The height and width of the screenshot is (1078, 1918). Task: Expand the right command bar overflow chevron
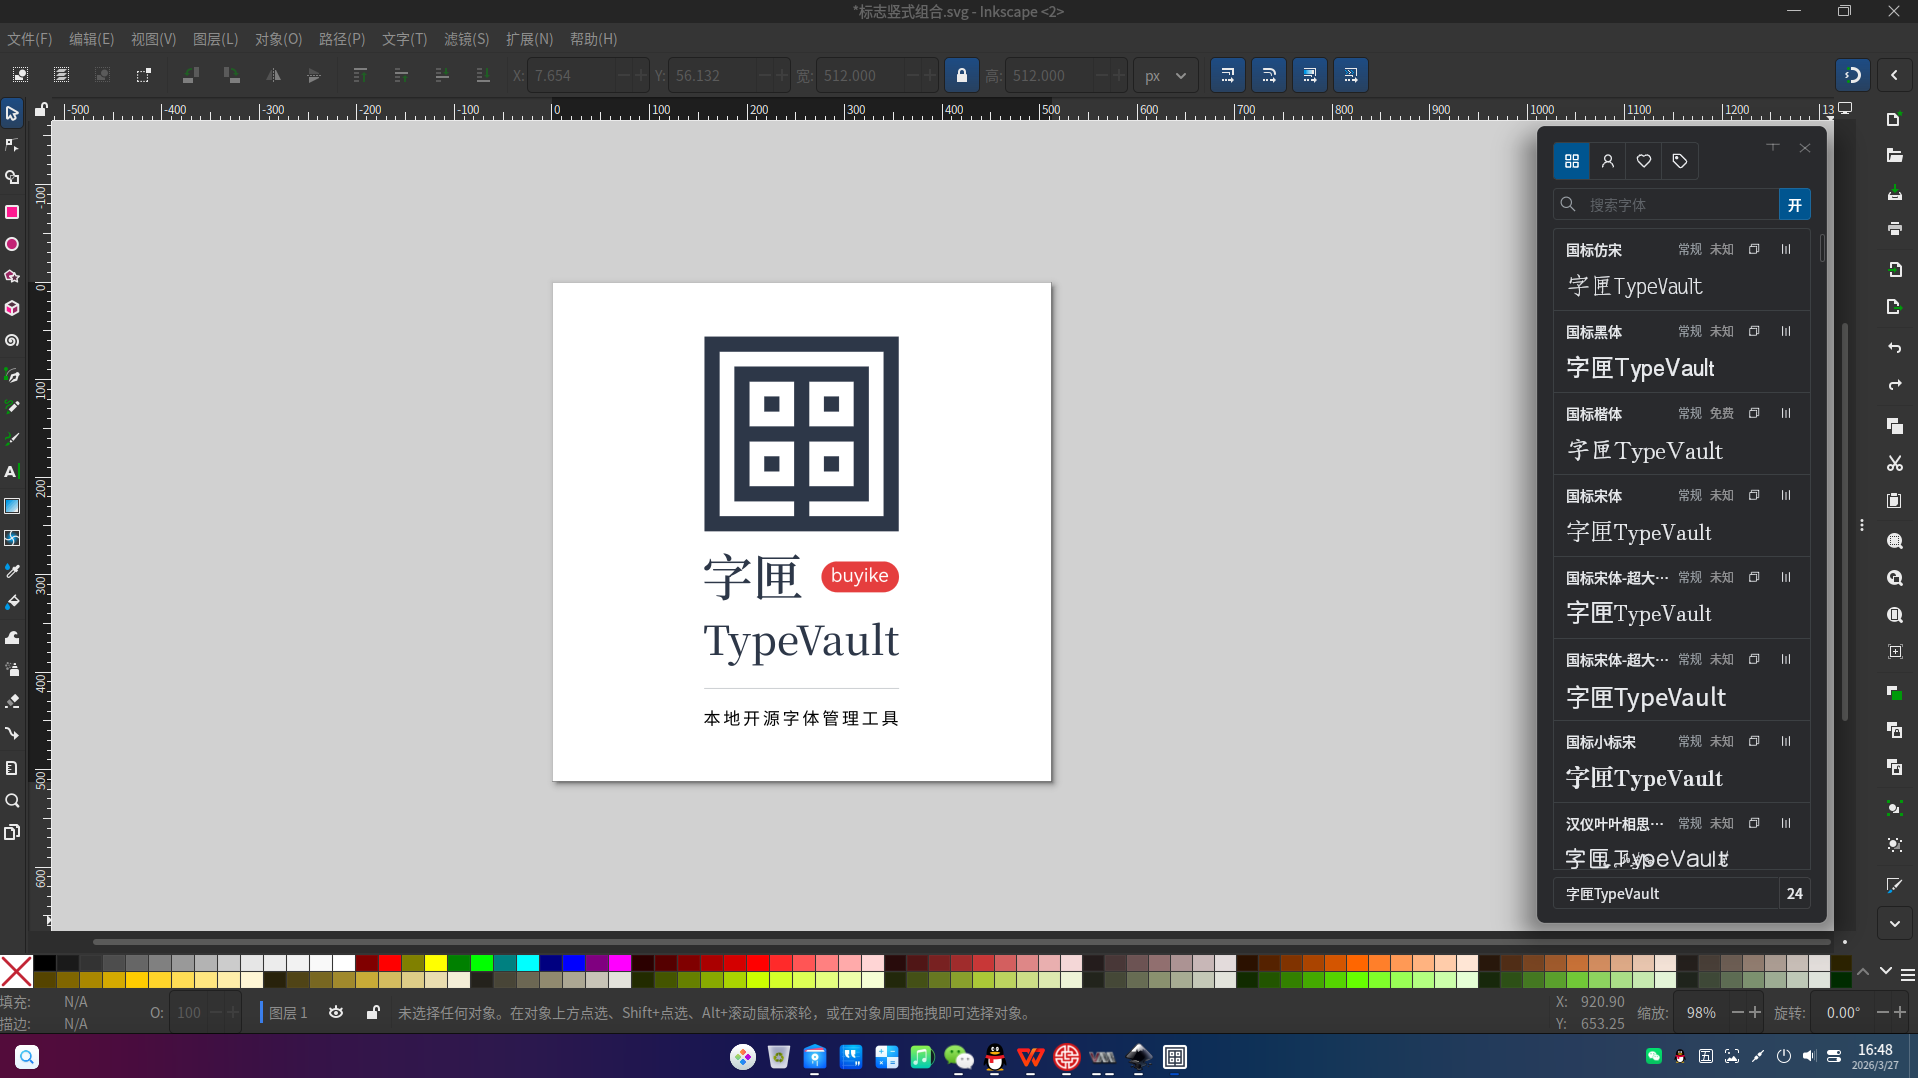(x=1894, y=924)
